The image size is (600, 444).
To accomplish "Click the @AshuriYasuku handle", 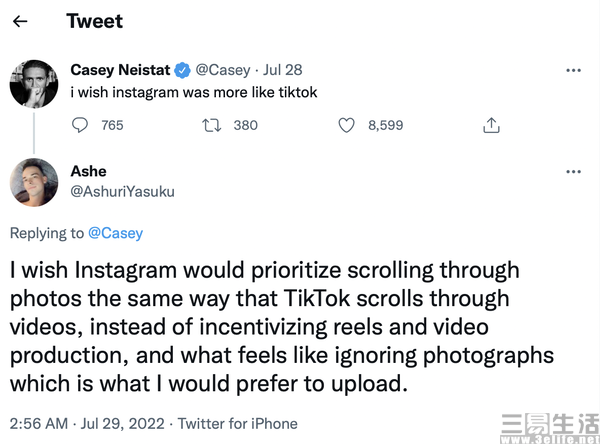I will (122, 191).
